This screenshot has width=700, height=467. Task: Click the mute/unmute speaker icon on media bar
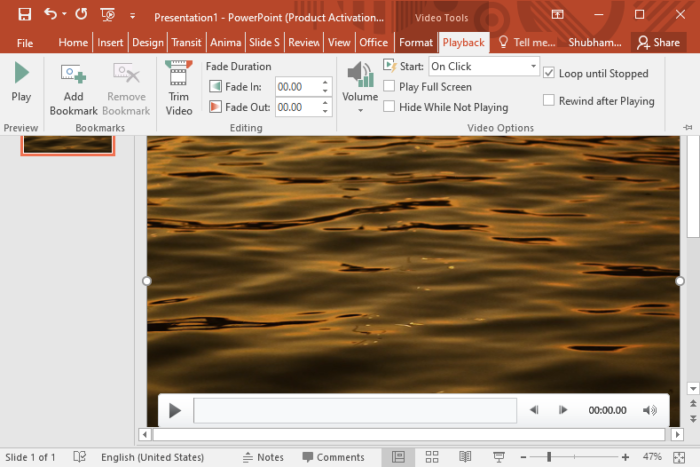pos(650,410)
